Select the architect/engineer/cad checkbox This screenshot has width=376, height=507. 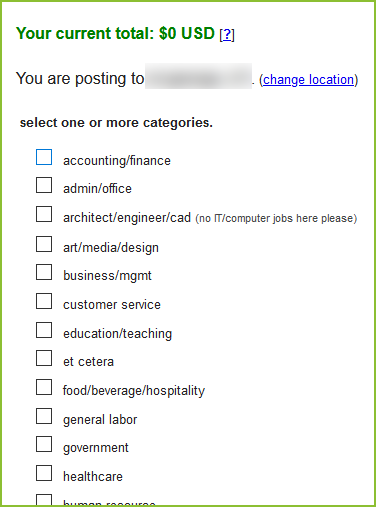pos(44,214)
